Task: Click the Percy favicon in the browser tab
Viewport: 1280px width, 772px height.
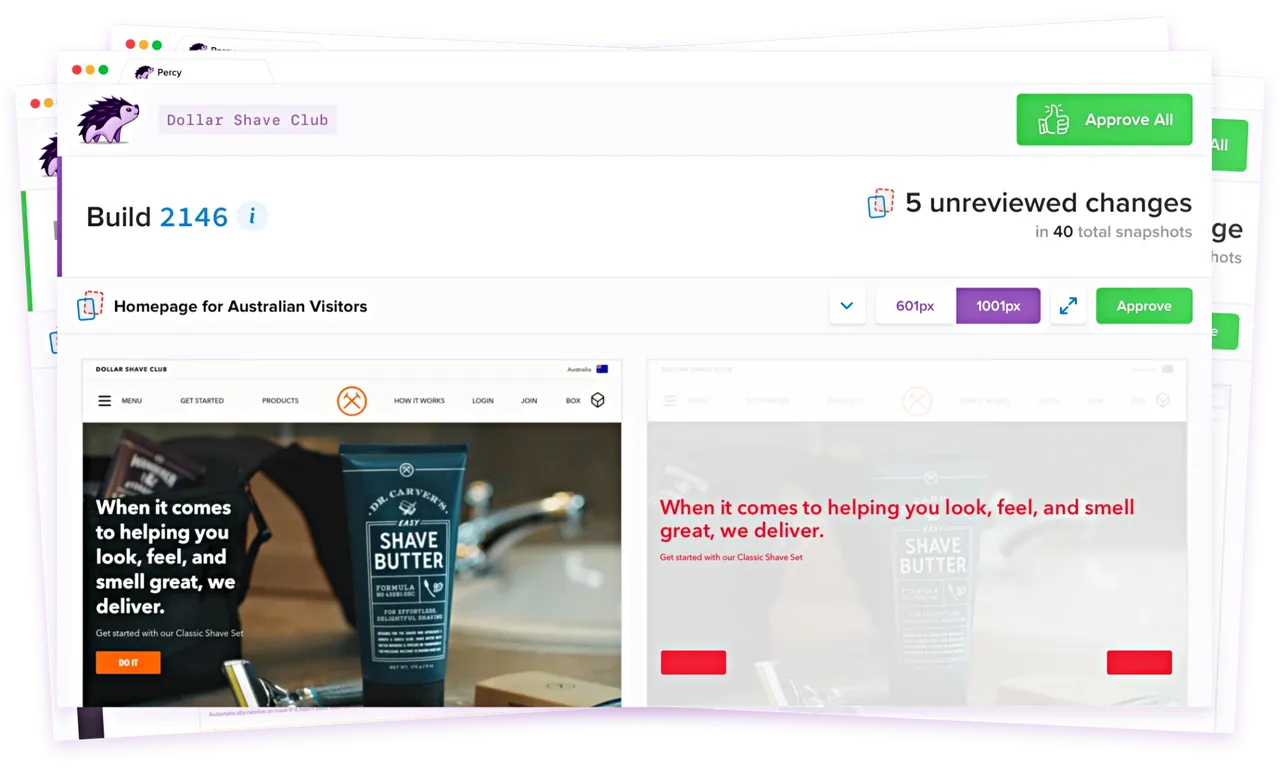Action: pos(144,72)
